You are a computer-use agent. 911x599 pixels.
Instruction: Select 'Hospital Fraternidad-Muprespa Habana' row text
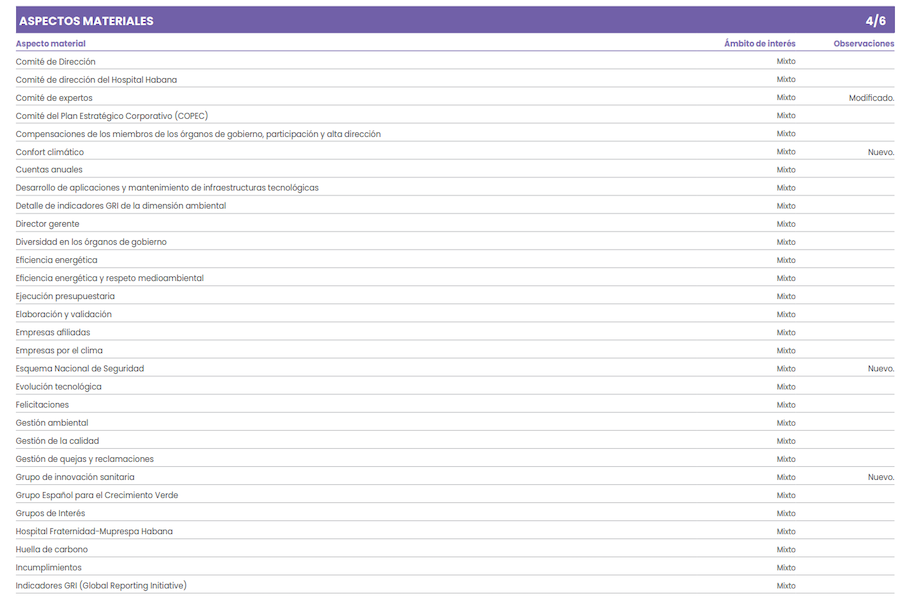94,531
